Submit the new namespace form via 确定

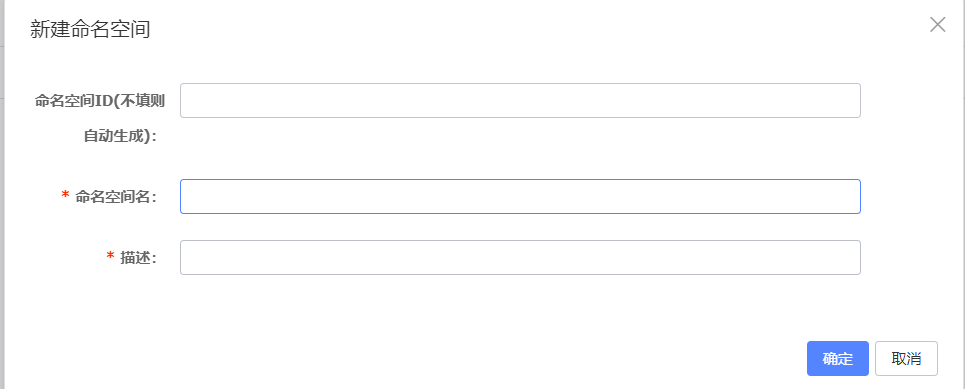click(838, 358)
